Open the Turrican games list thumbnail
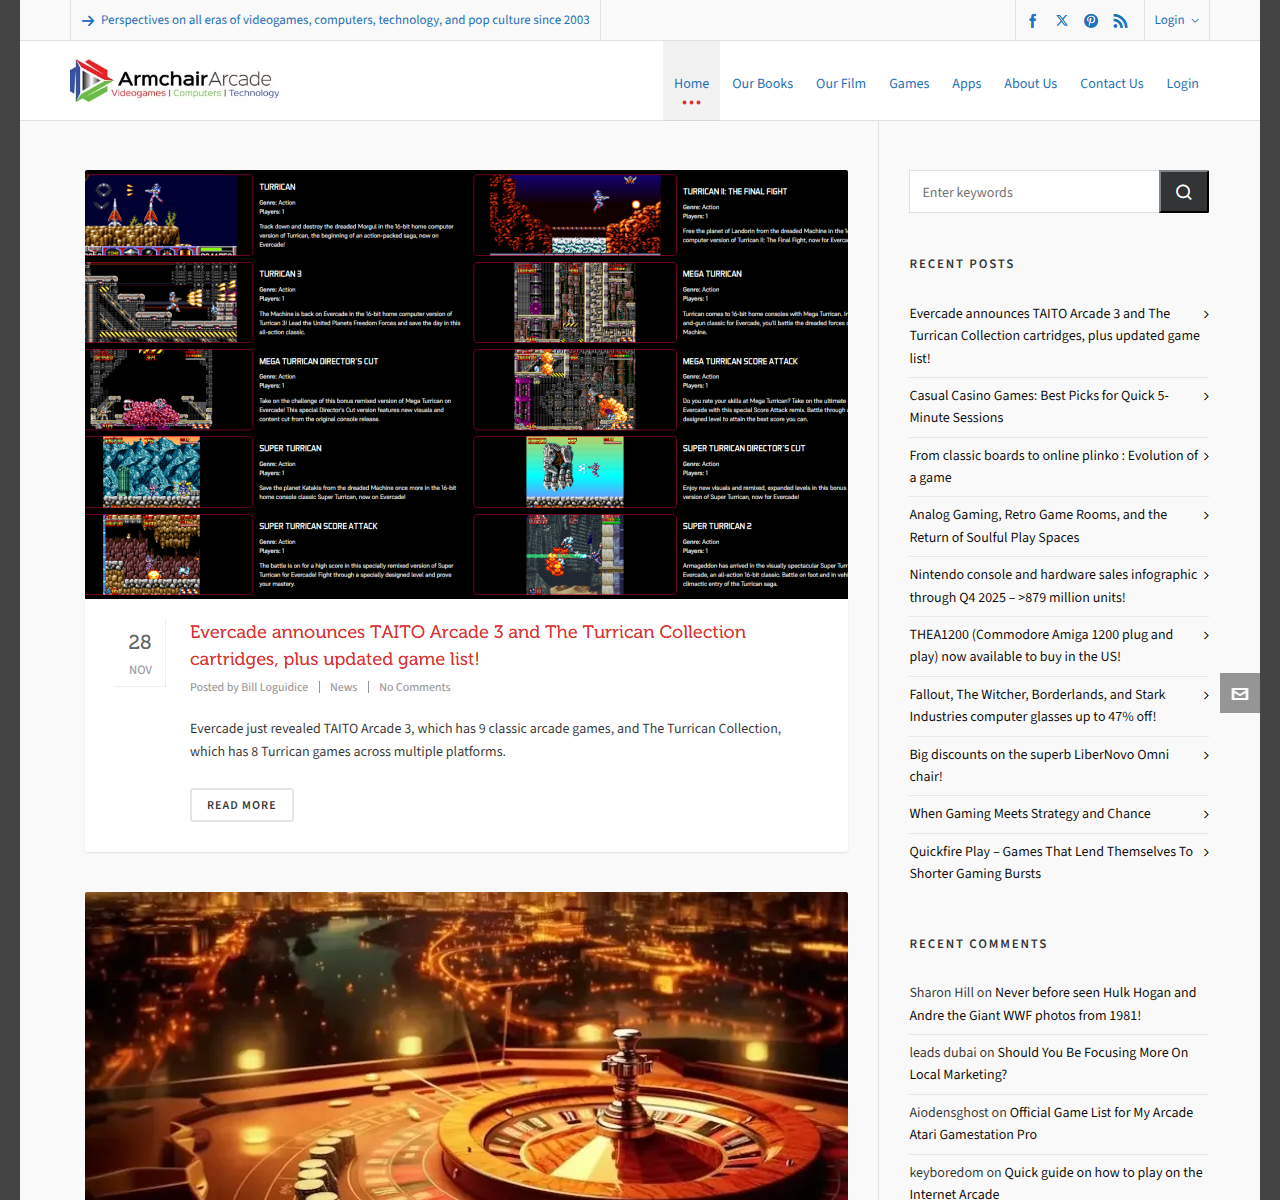 (x=466, y=384)
